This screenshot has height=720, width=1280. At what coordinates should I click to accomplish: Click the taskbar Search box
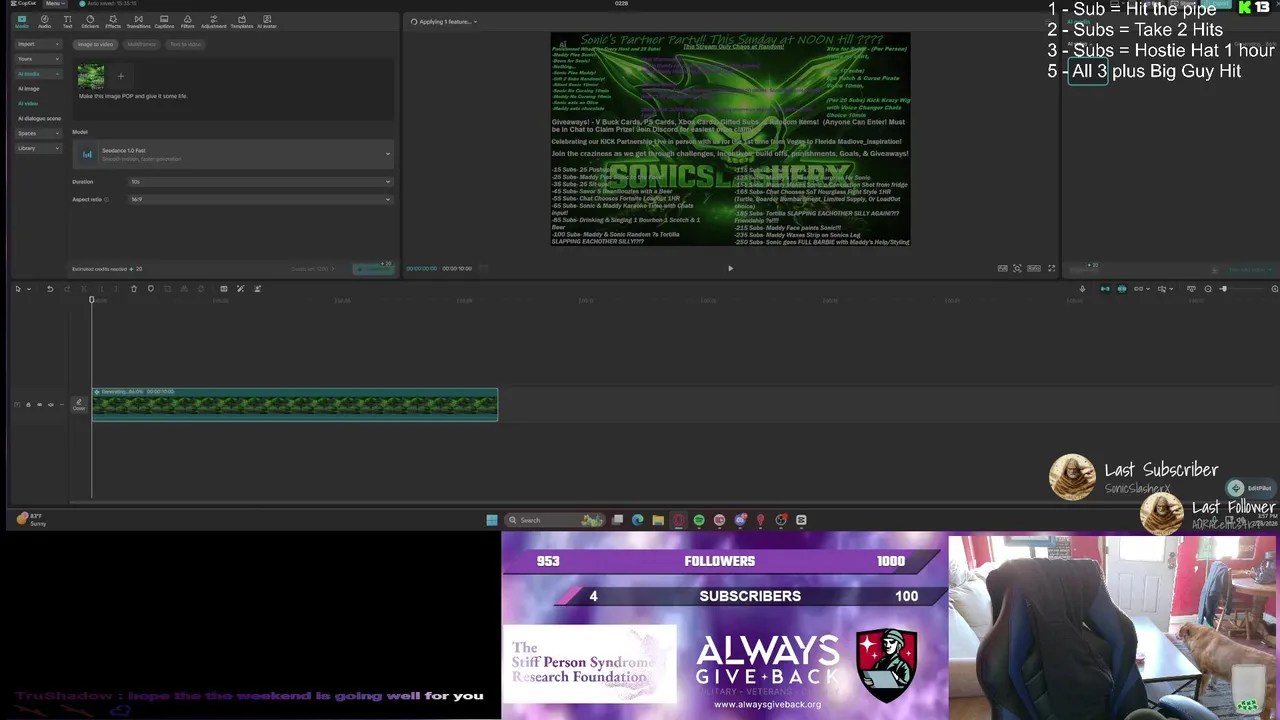click(555, 520)
